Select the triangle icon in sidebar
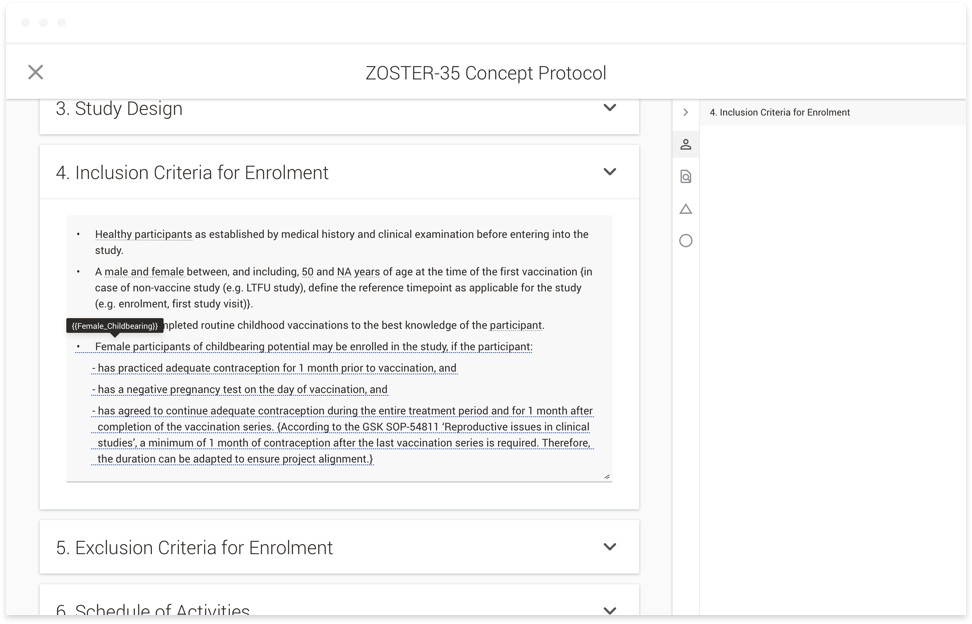 pyautogui.click(x=686, y=209)
